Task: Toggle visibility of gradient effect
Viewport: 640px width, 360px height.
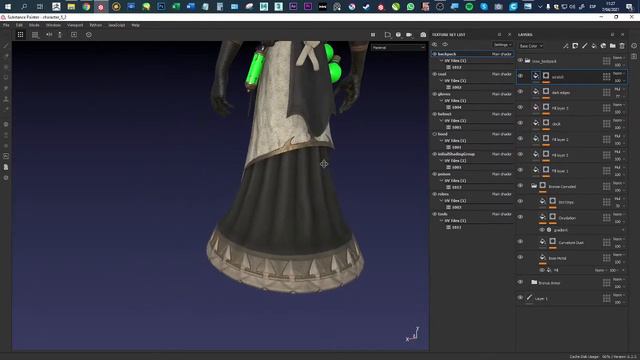Action: click(542, 230)
